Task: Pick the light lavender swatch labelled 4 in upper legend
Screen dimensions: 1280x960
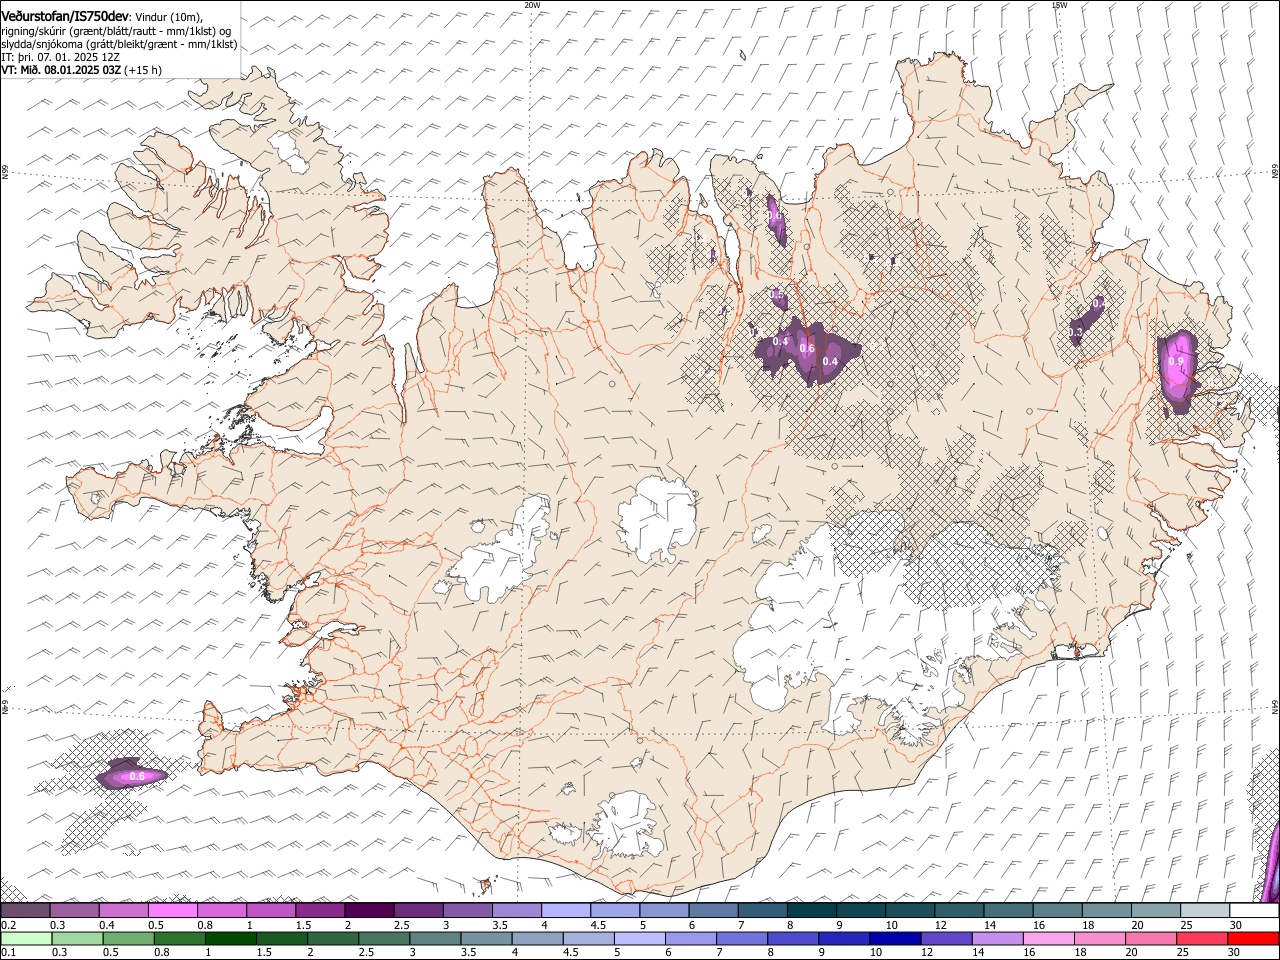Action: pyautogui.click(x=566, y=911)
